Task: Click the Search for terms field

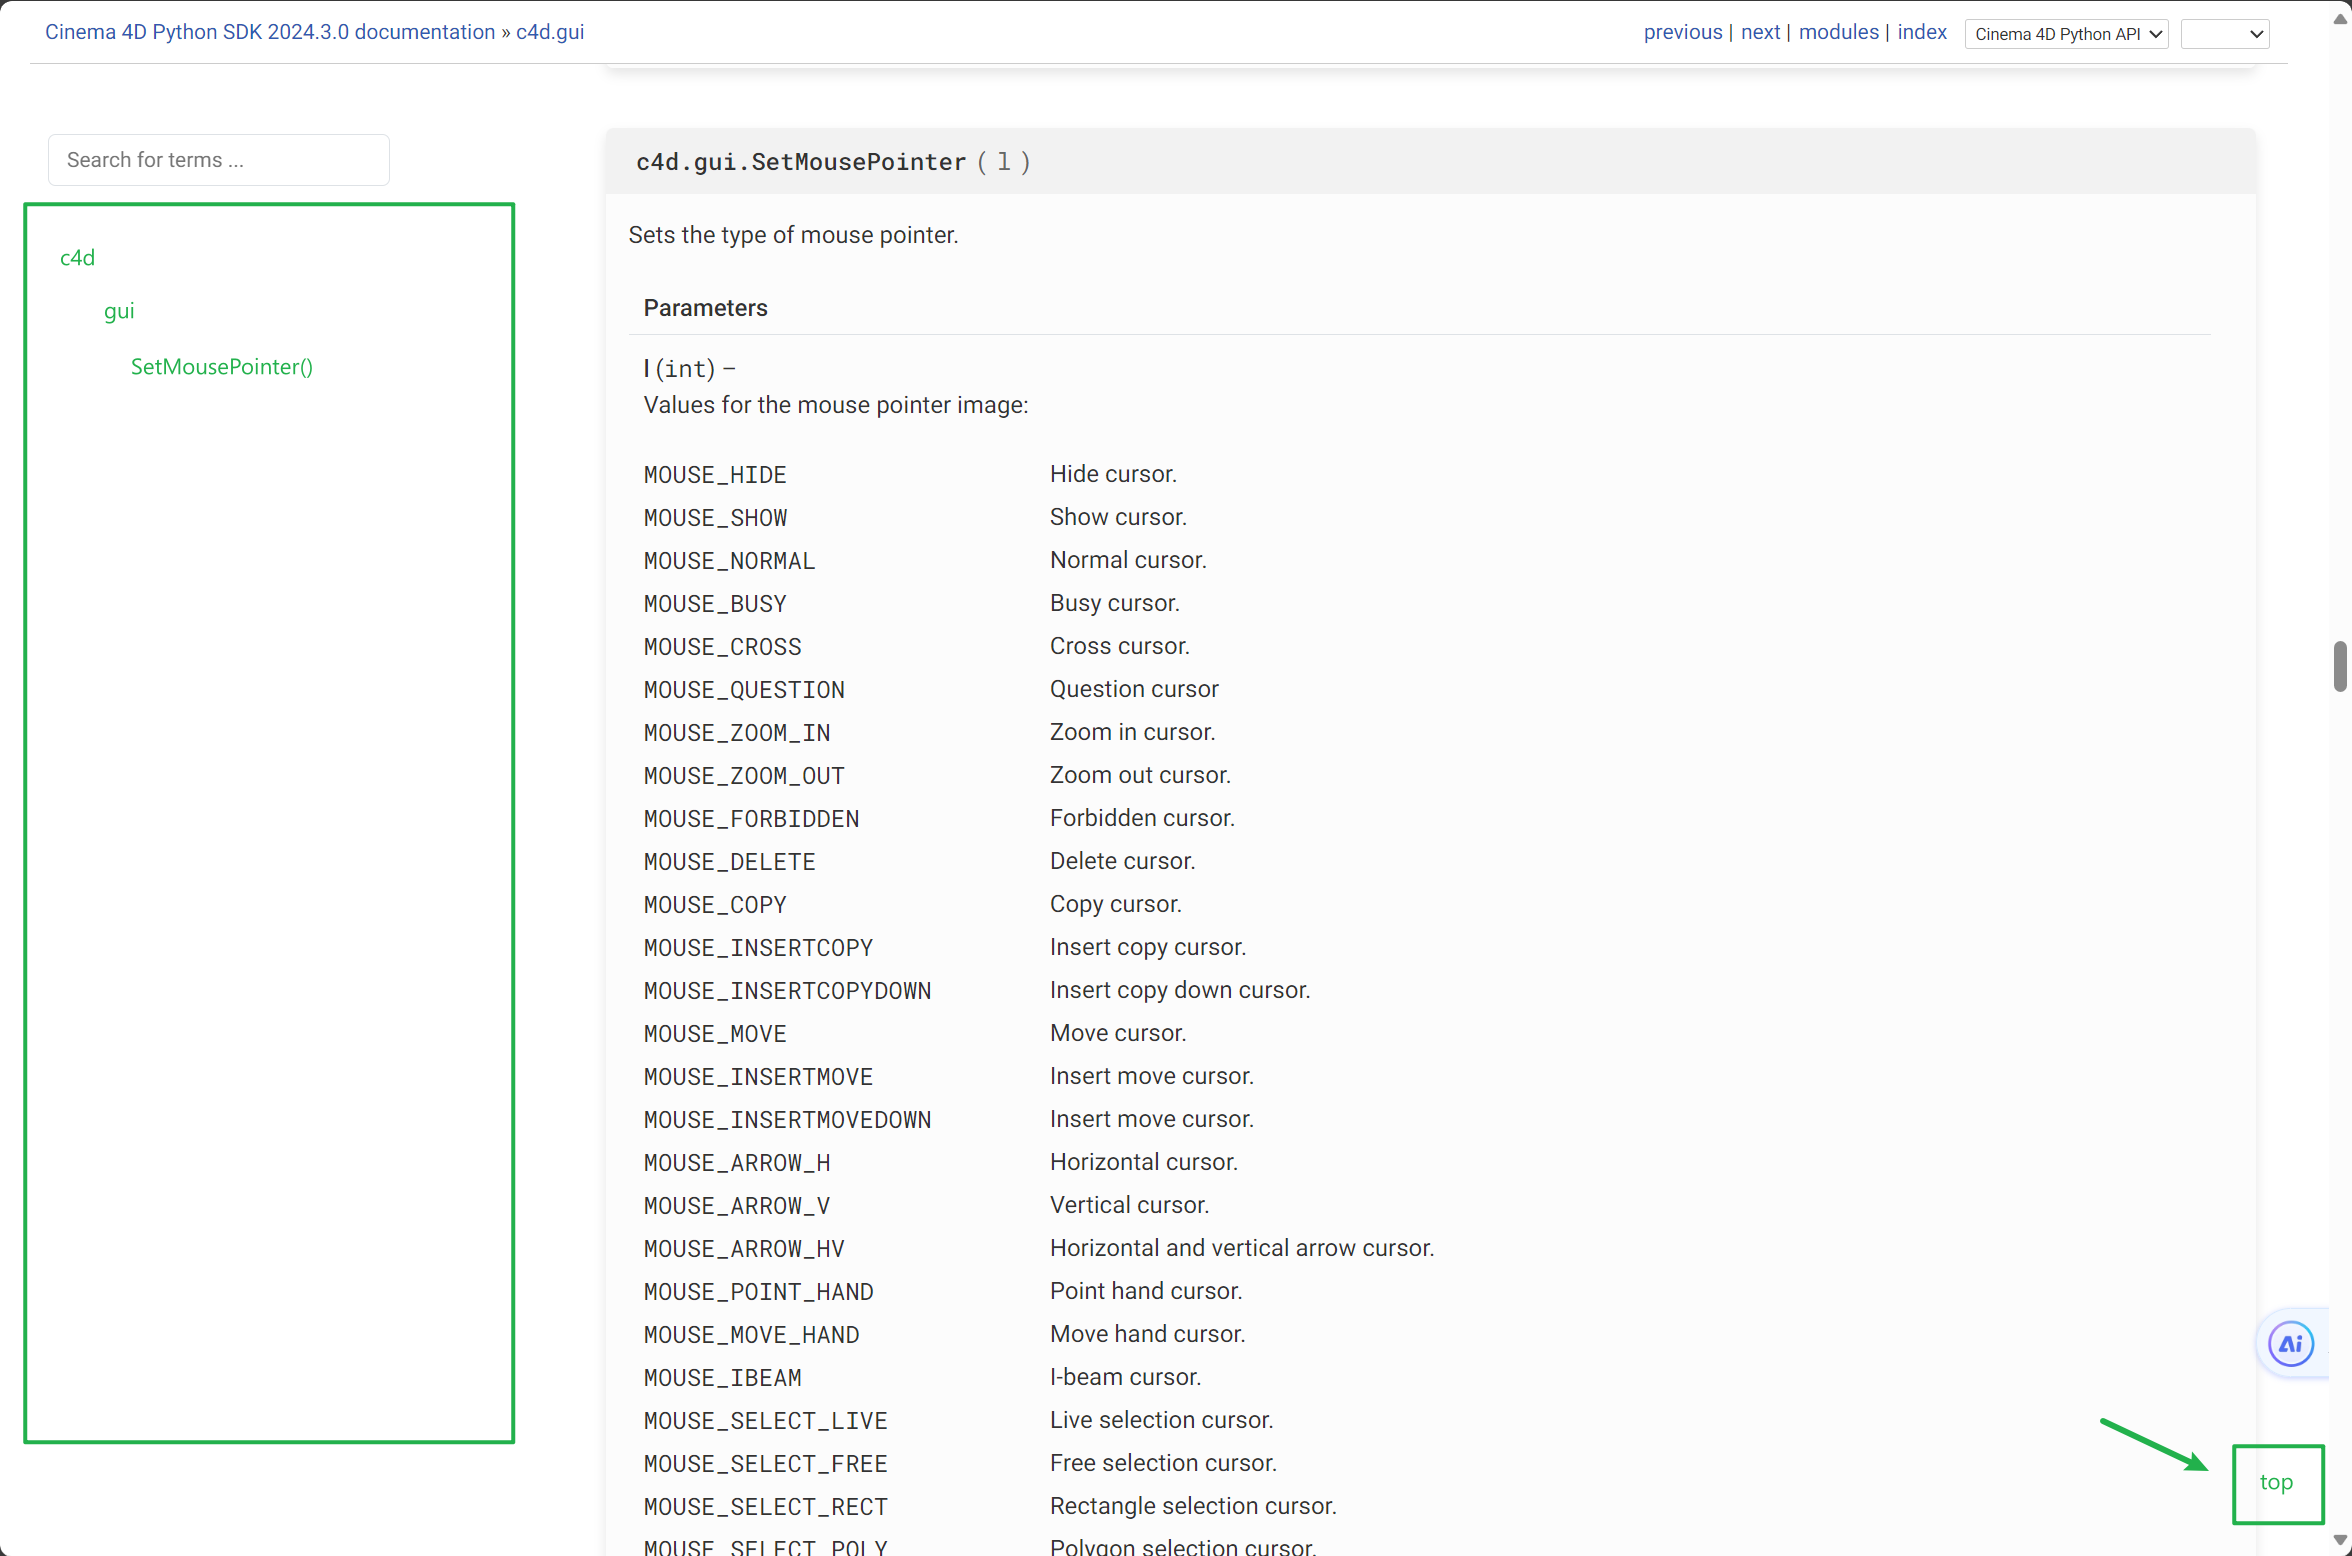Action: pyautogui.click(x=219, y=160)
